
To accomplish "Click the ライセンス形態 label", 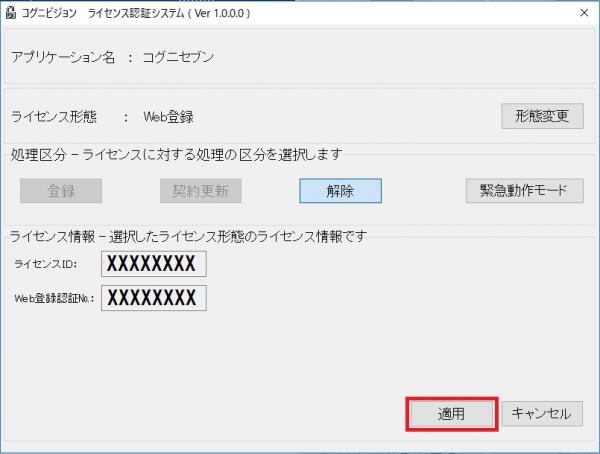I will pyautogui.click(x=54, y=117).
